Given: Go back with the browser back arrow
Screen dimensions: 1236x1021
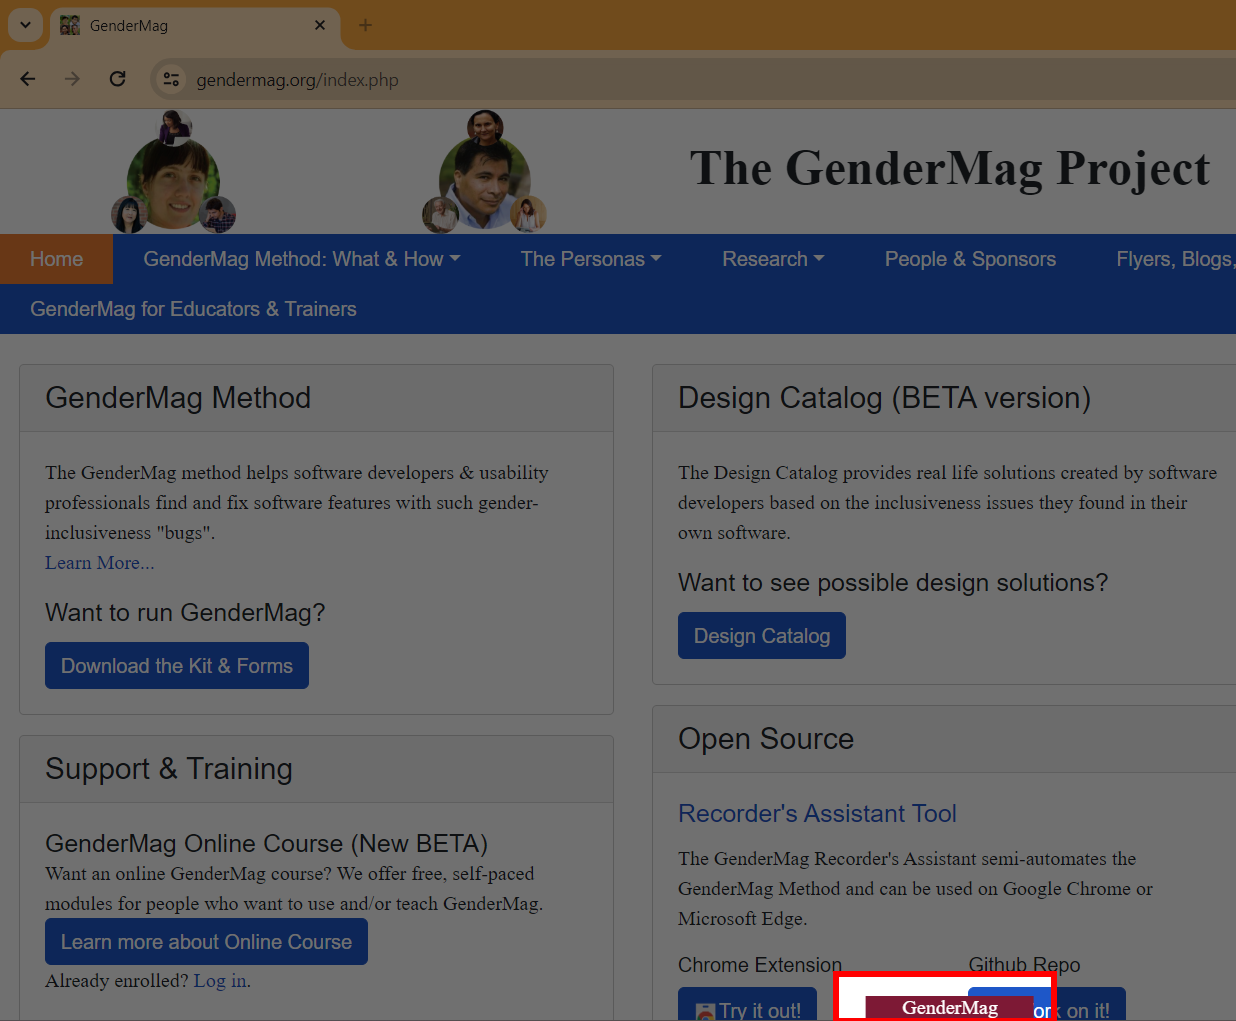Looking at the screenshot, I should 28,79.
